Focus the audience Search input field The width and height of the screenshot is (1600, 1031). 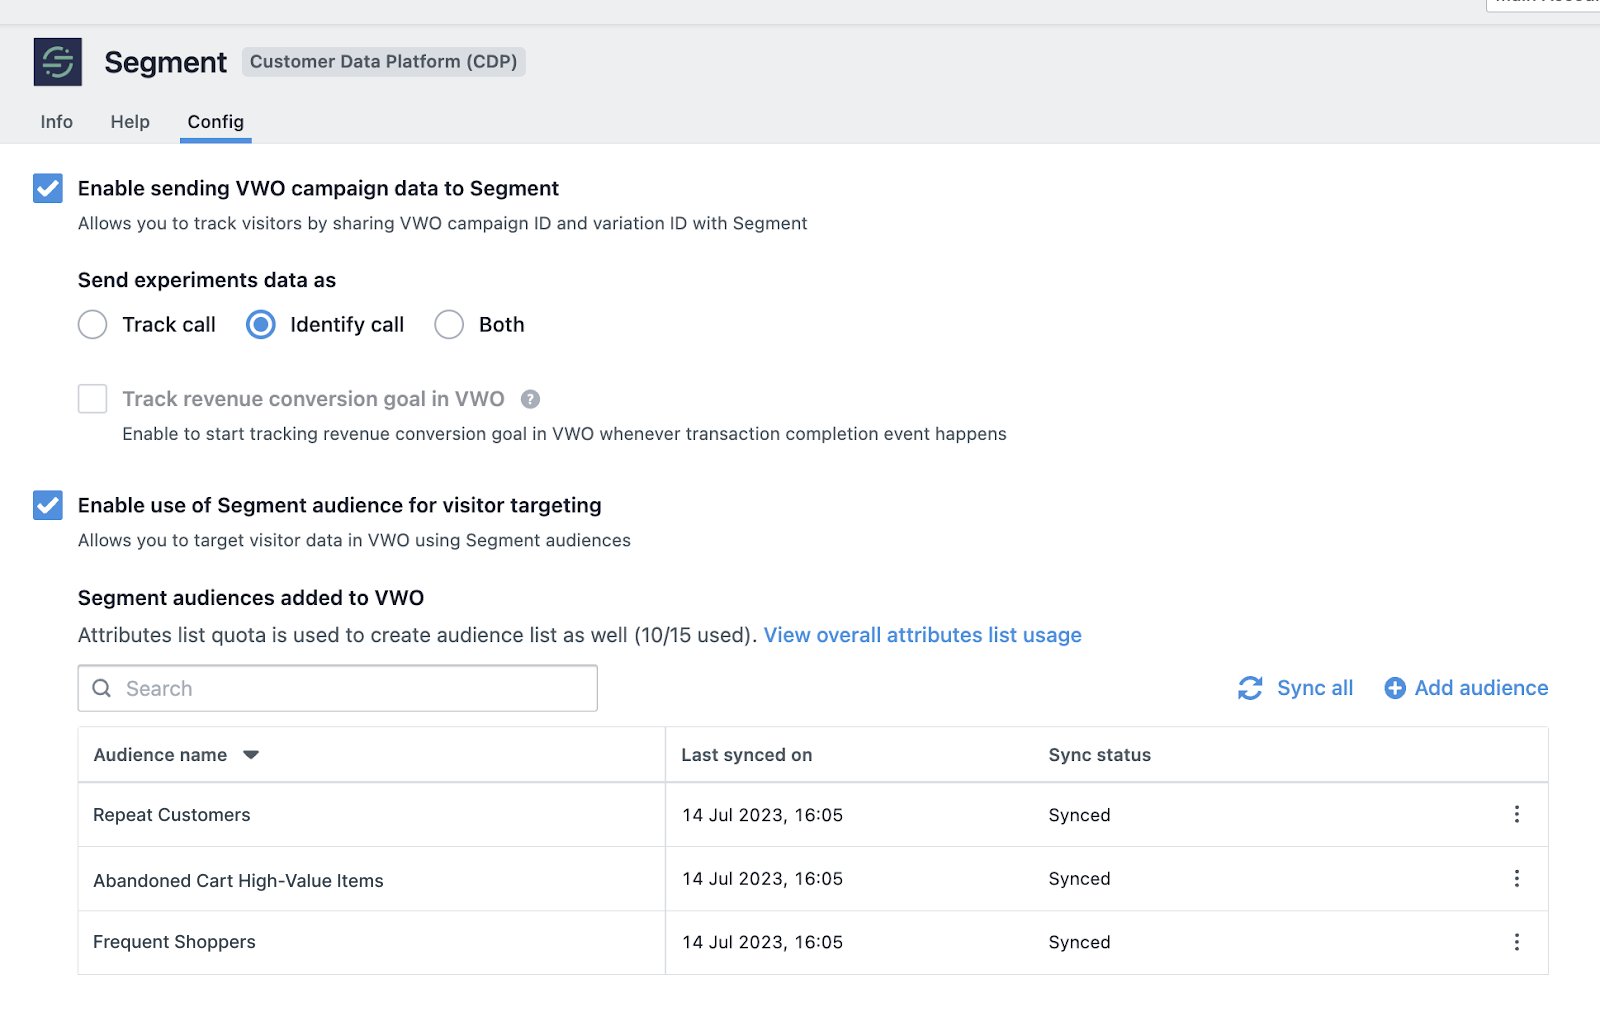pyautogui.click(x=338, y=688)
